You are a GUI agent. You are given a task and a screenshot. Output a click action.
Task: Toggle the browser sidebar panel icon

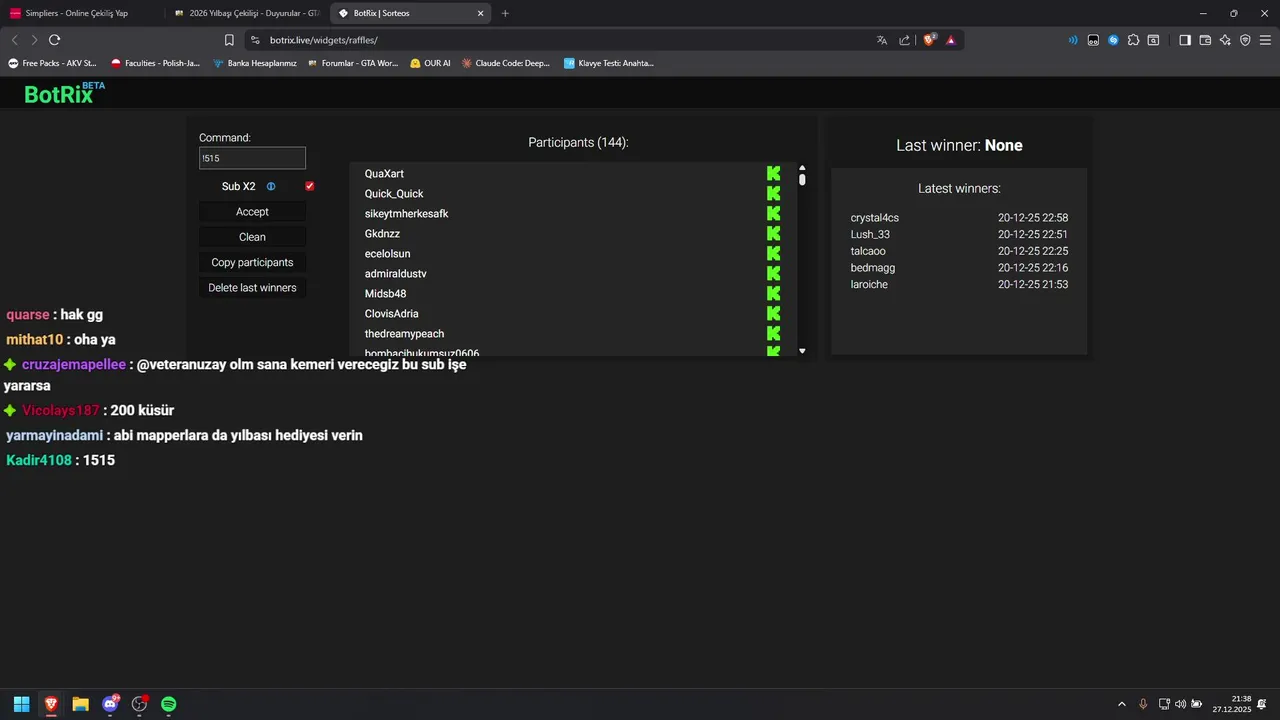[1185, 40]
